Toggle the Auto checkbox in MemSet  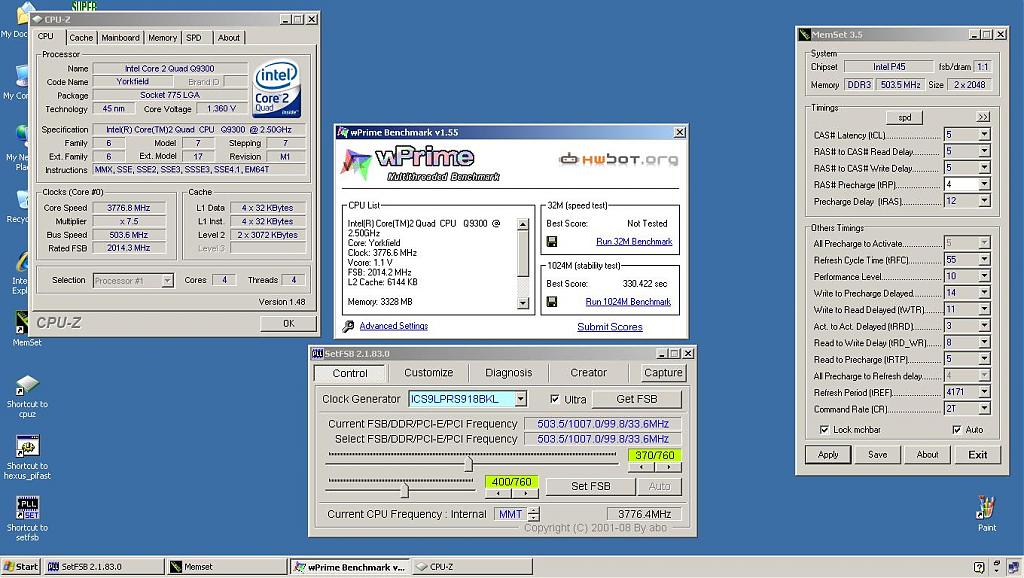pyautogui.click(x=957, y=430)
